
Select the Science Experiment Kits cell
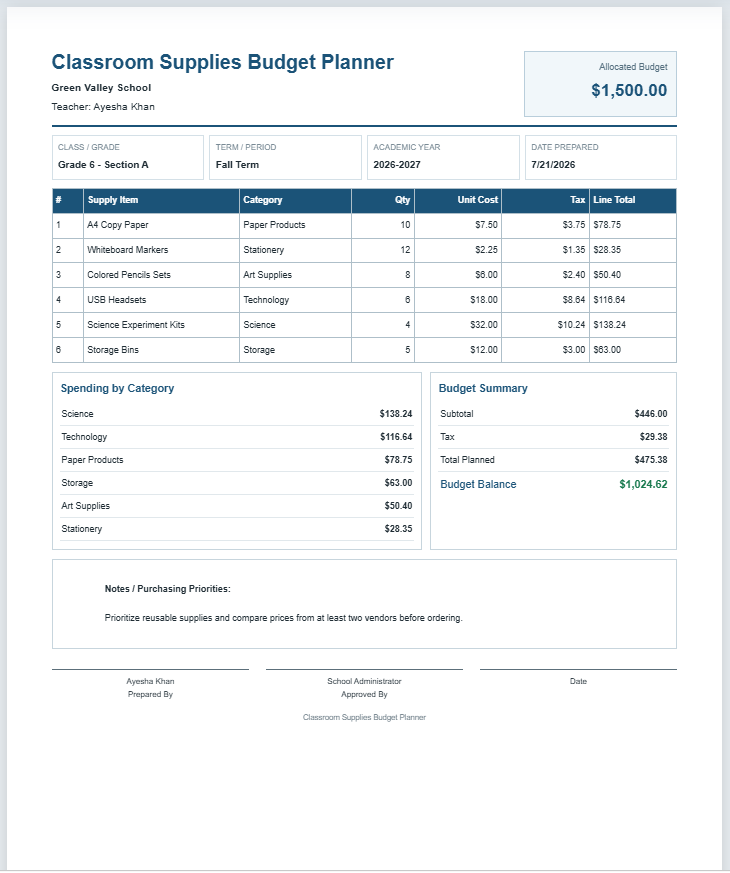click(161, 325)
